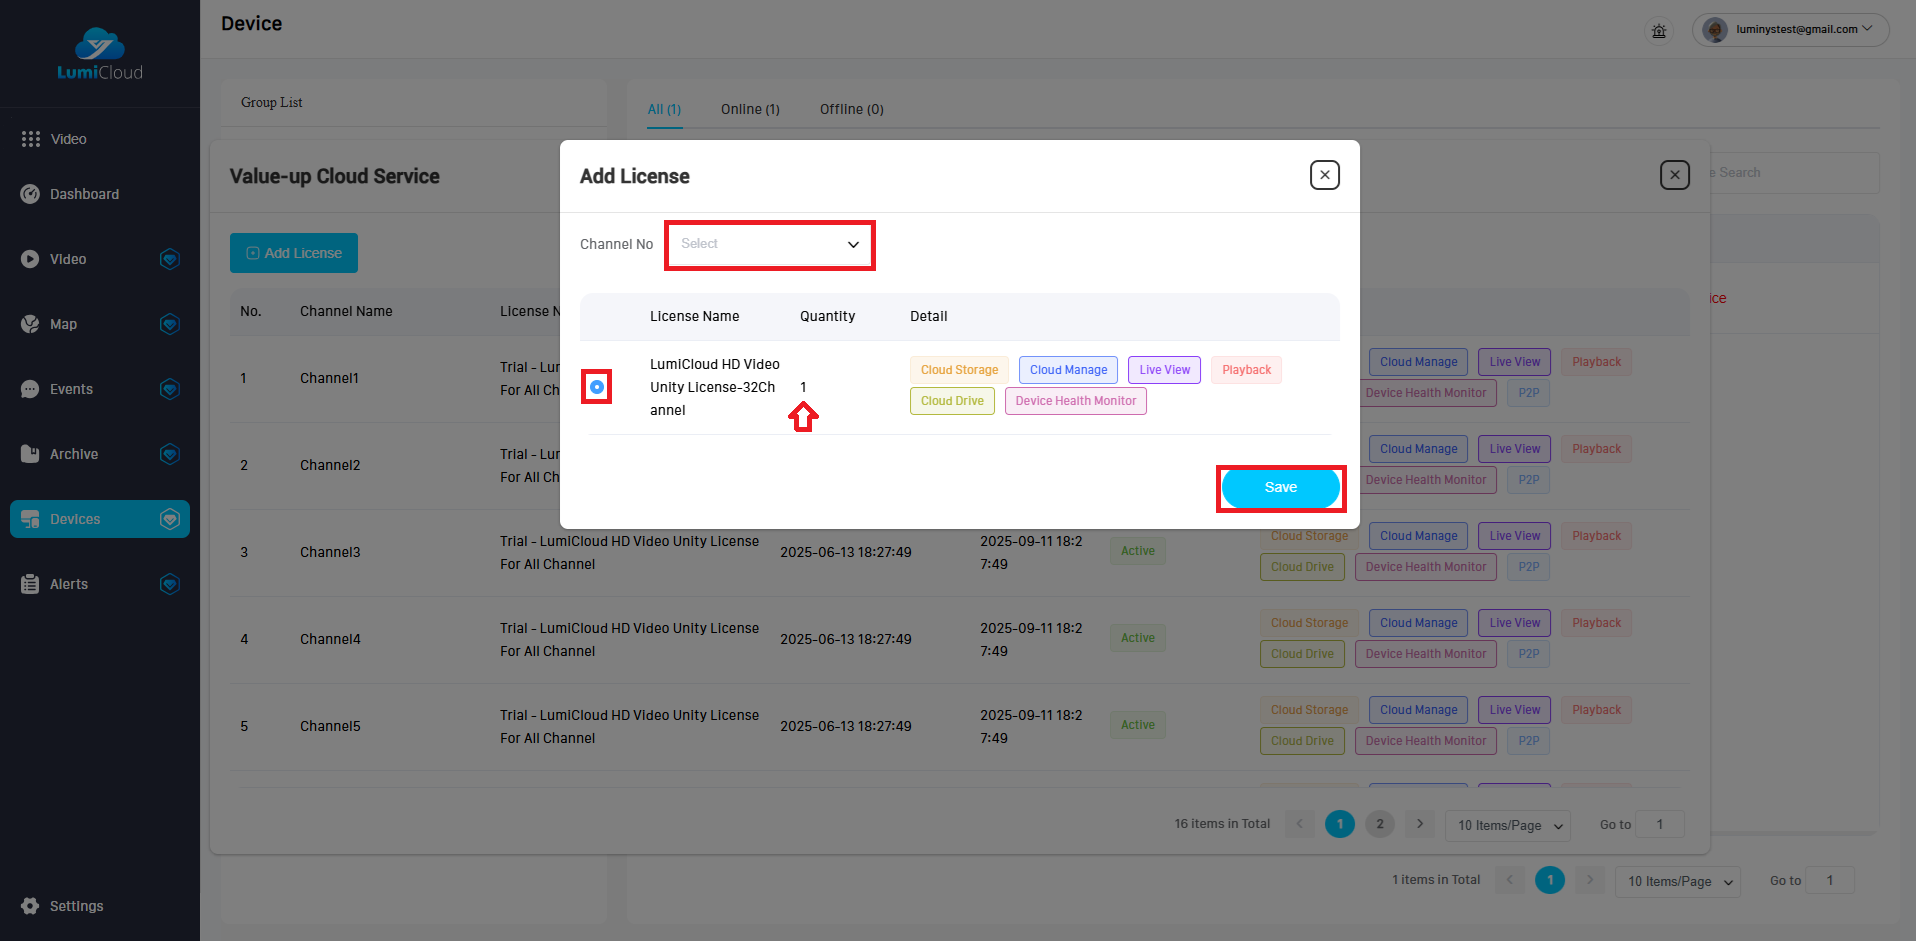Go to page 2 of license list
This screenshot has height=941, width=1916.
click(1379, 824)
